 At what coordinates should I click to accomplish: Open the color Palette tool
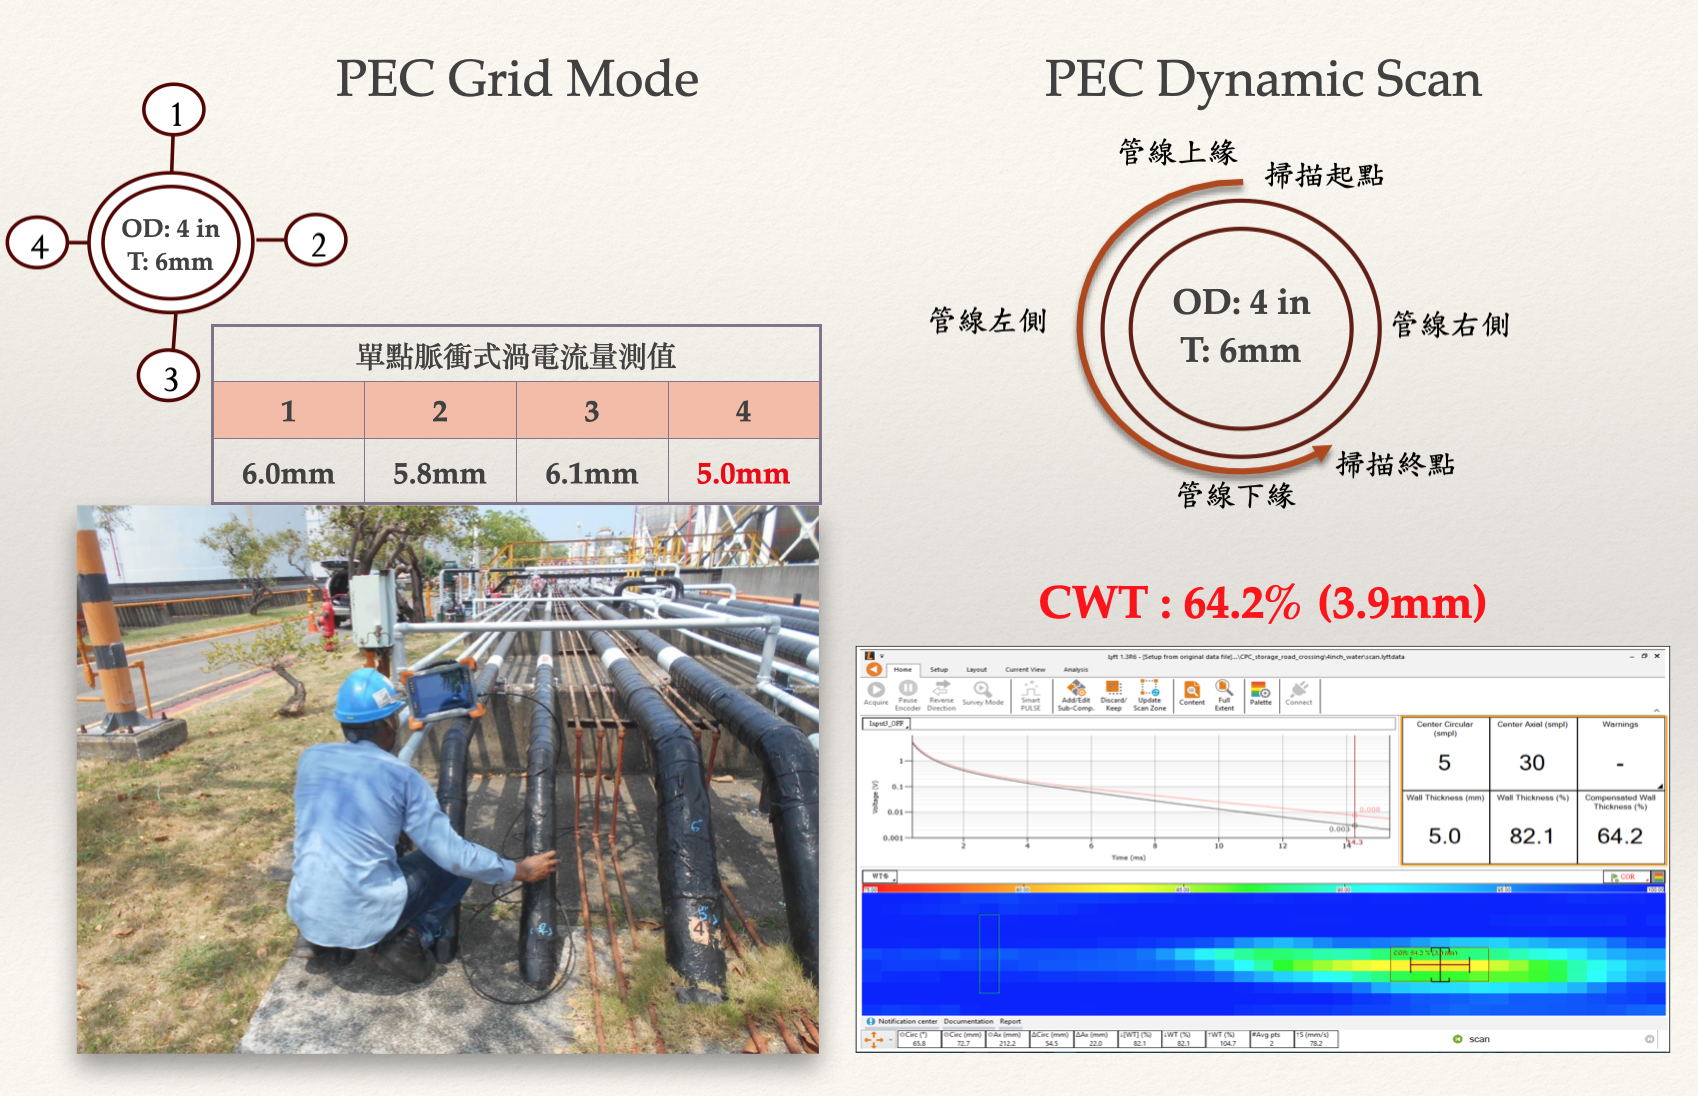click(x=1260, y=691)
